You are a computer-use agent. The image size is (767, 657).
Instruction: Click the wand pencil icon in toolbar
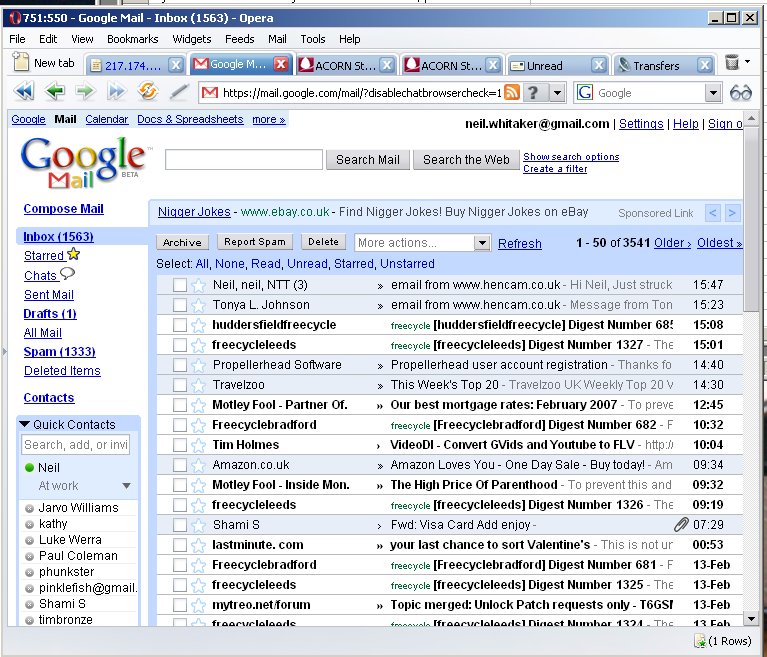click(x=179, y=91)
